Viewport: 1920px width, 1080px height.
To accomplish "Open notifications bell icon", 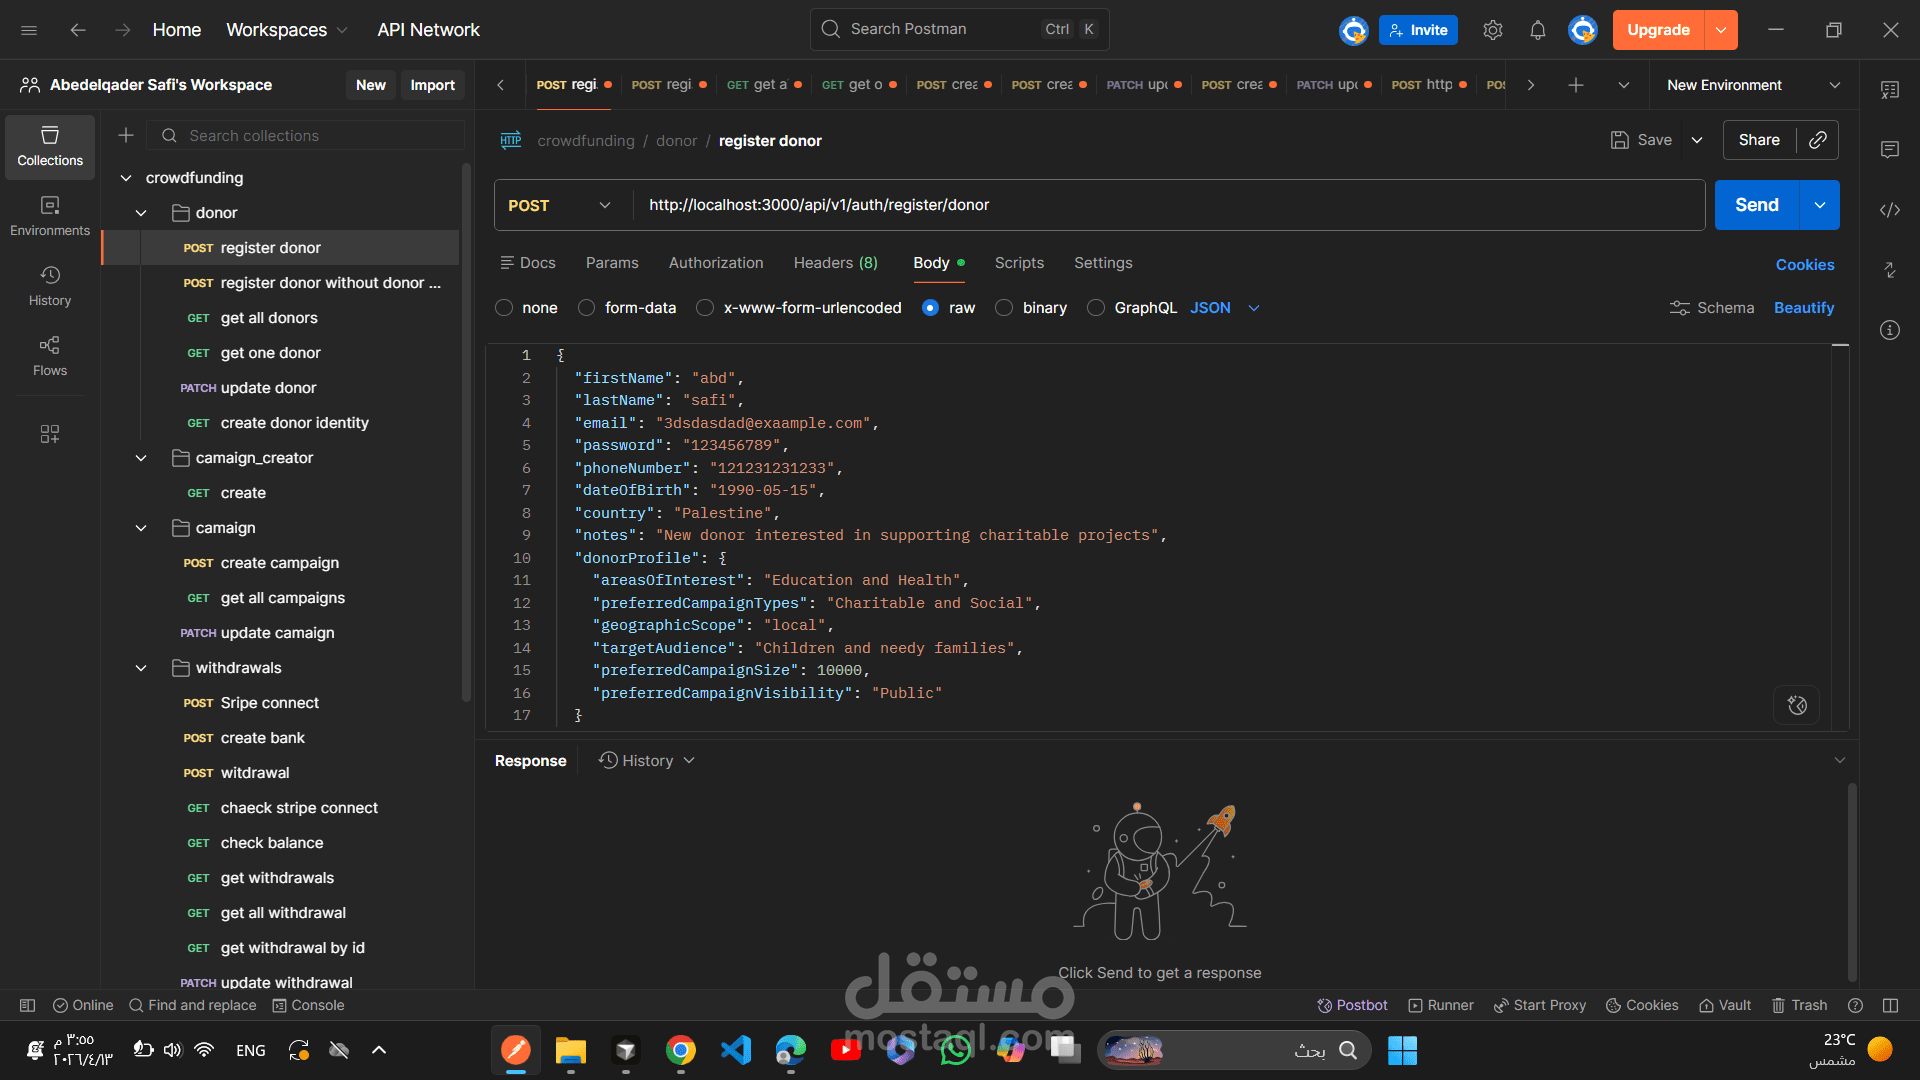I will 1537,30.
